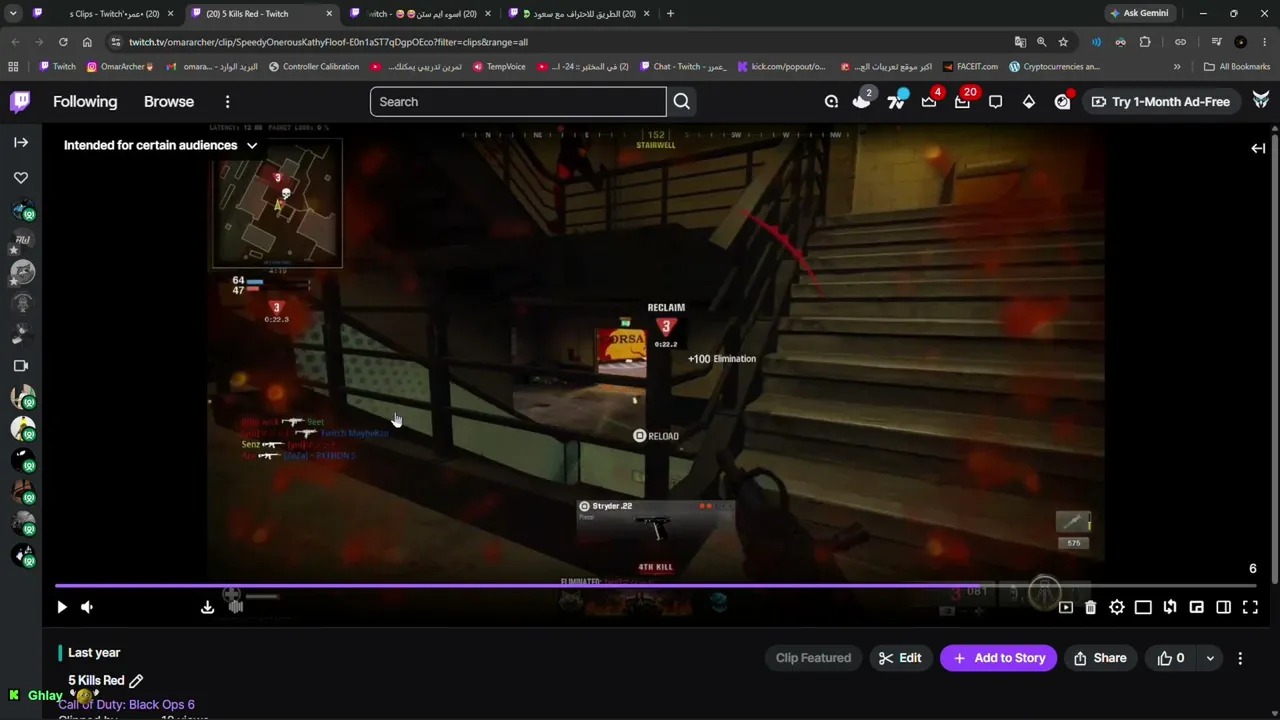Viewport: 1280px width, 720px height.
Task: Open the FACEIT.com bookmark
Action: (970, 67)
